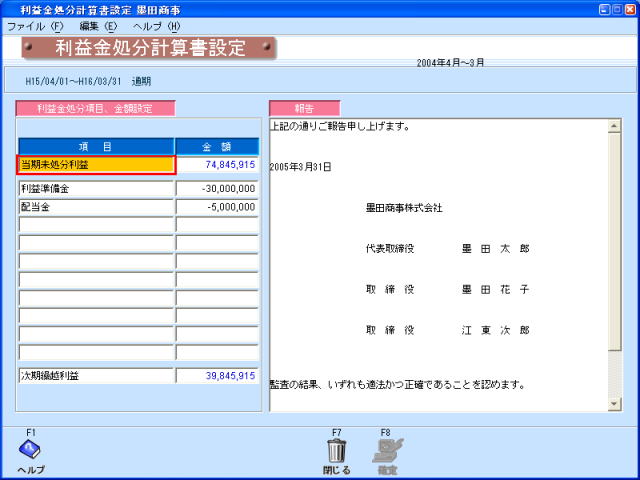Click the F8 confirm icon
The height and width of the screenshot is (480, 640).
pyautogui.click(x=385, y=450)
